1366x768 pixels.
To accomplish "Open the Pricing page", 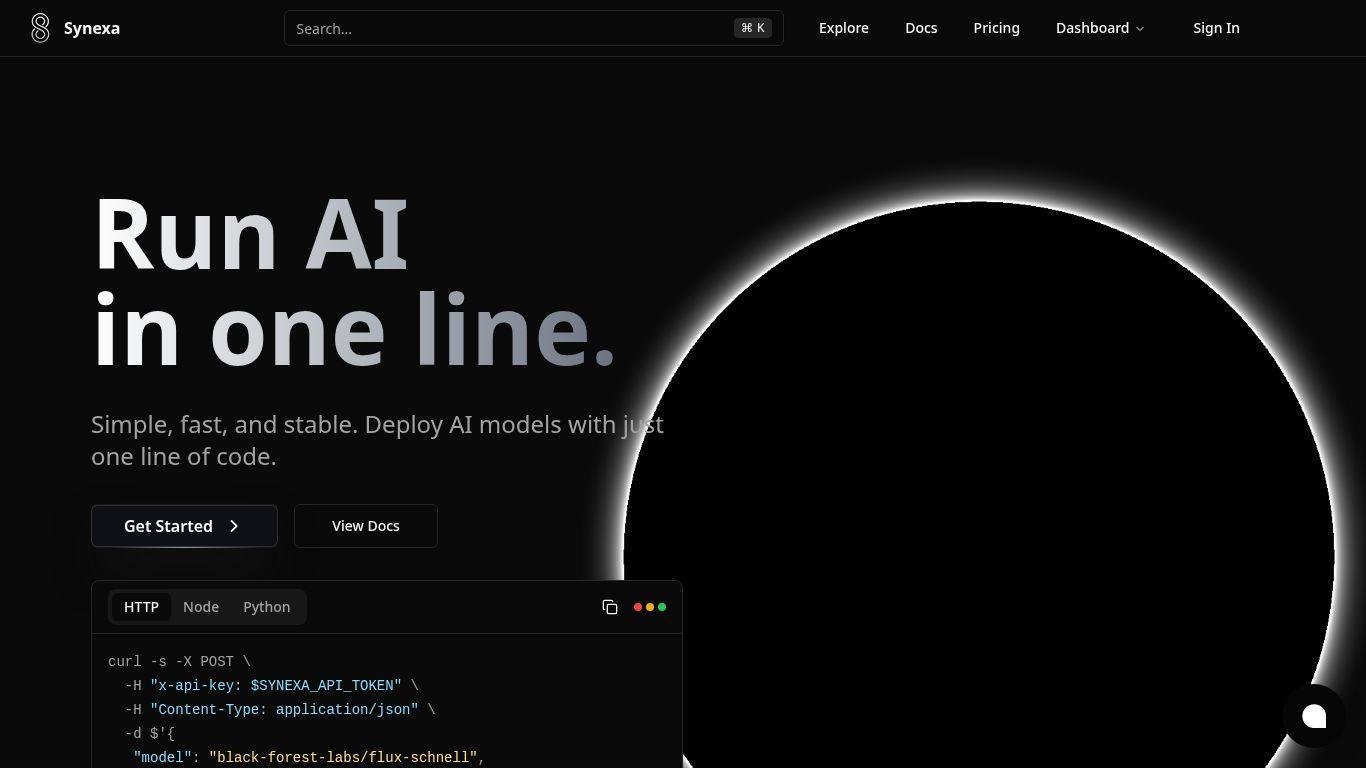I will coord(996,28).
